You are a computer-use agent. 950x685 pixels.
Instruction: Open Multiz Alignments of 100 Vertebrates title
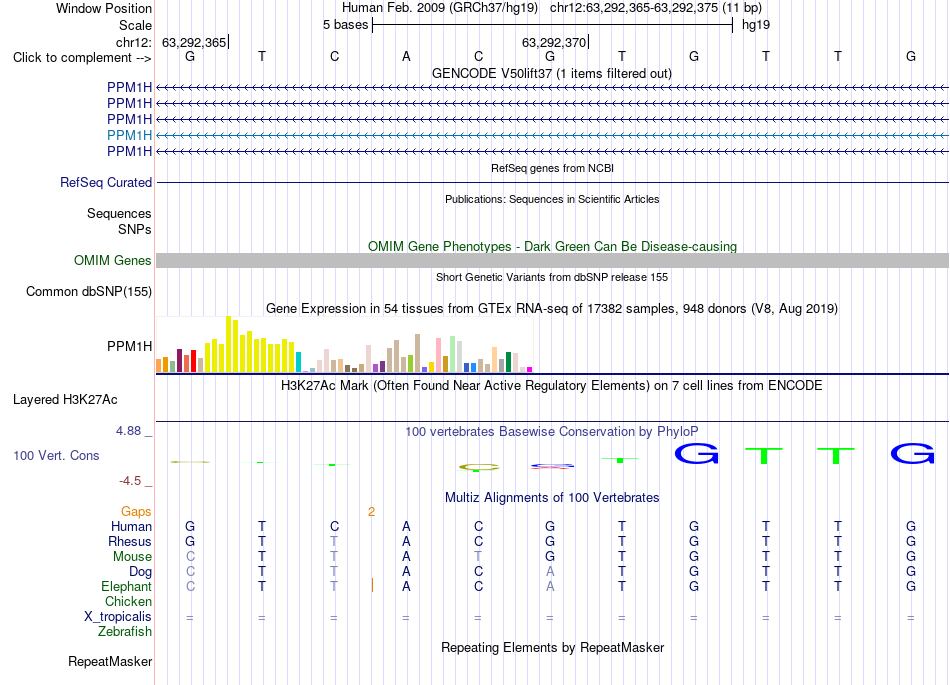[x=552, y=498]
